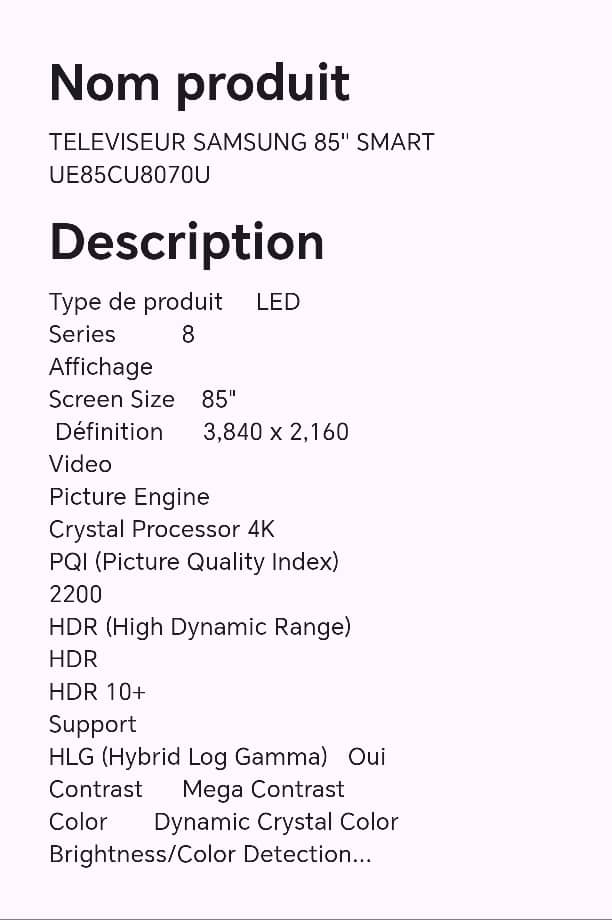
Task: Click the Screen Size 85" value
Action: [x=218, y=399]
